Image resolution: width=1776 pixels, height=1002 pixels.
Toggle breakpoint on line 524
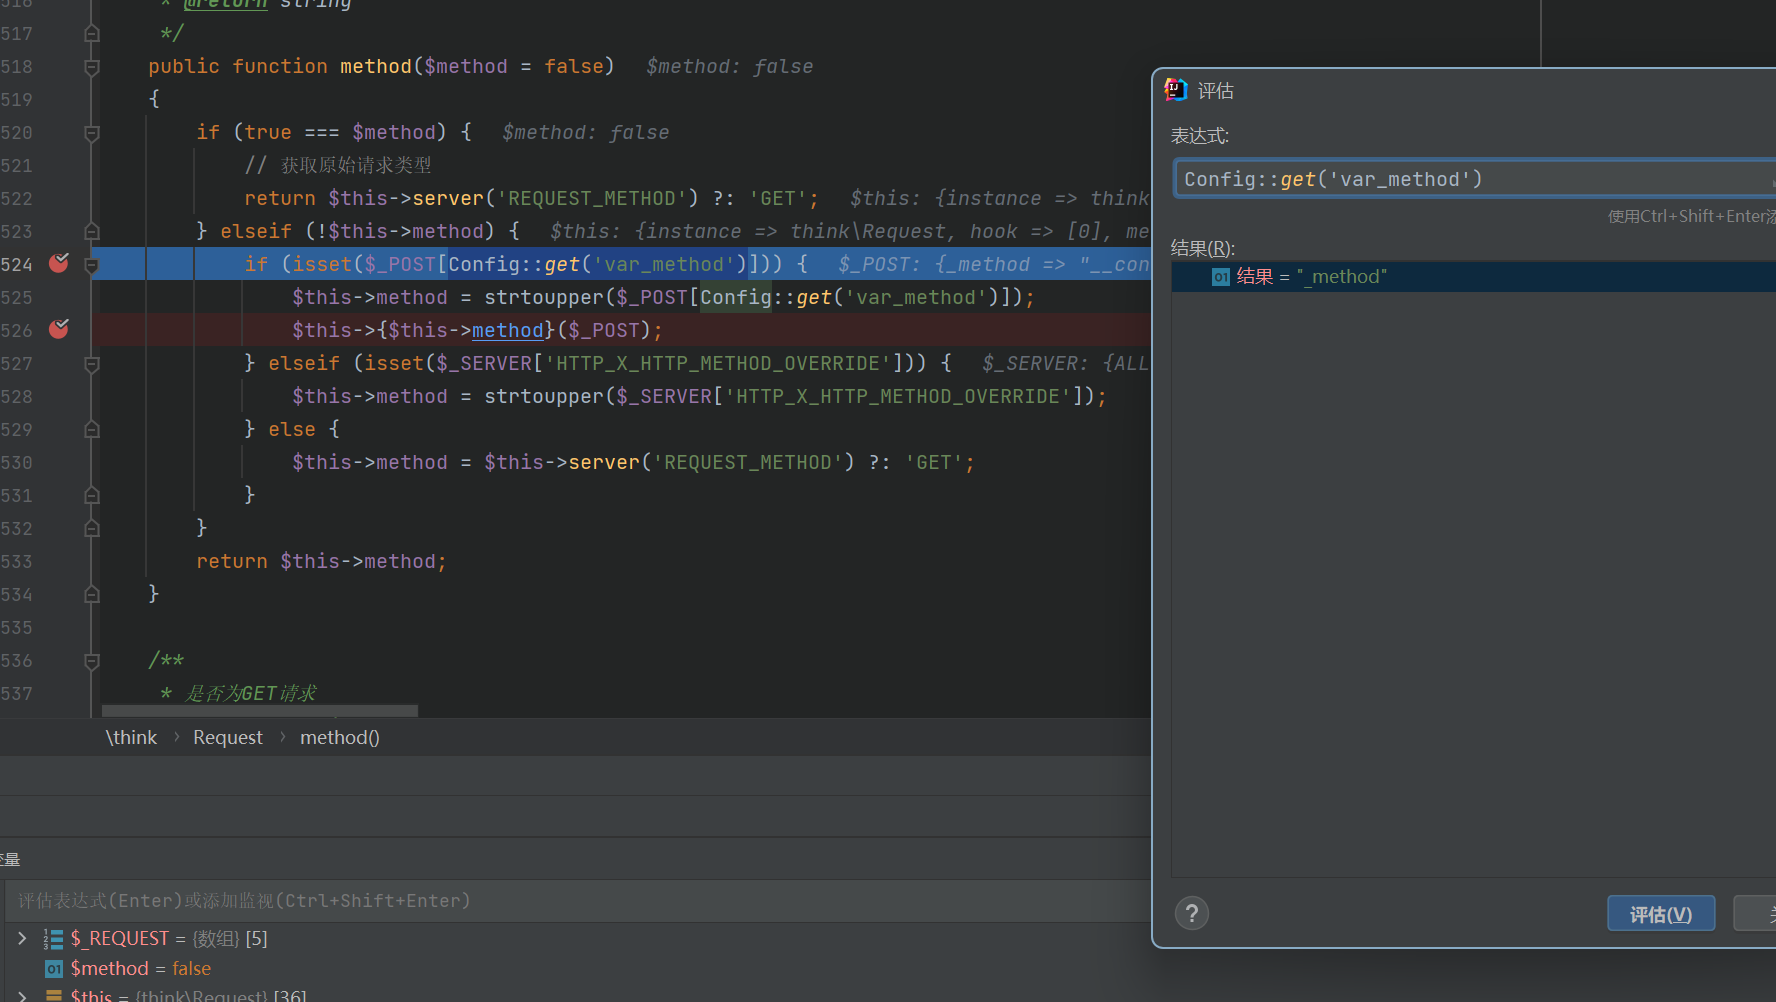[59, 263]
